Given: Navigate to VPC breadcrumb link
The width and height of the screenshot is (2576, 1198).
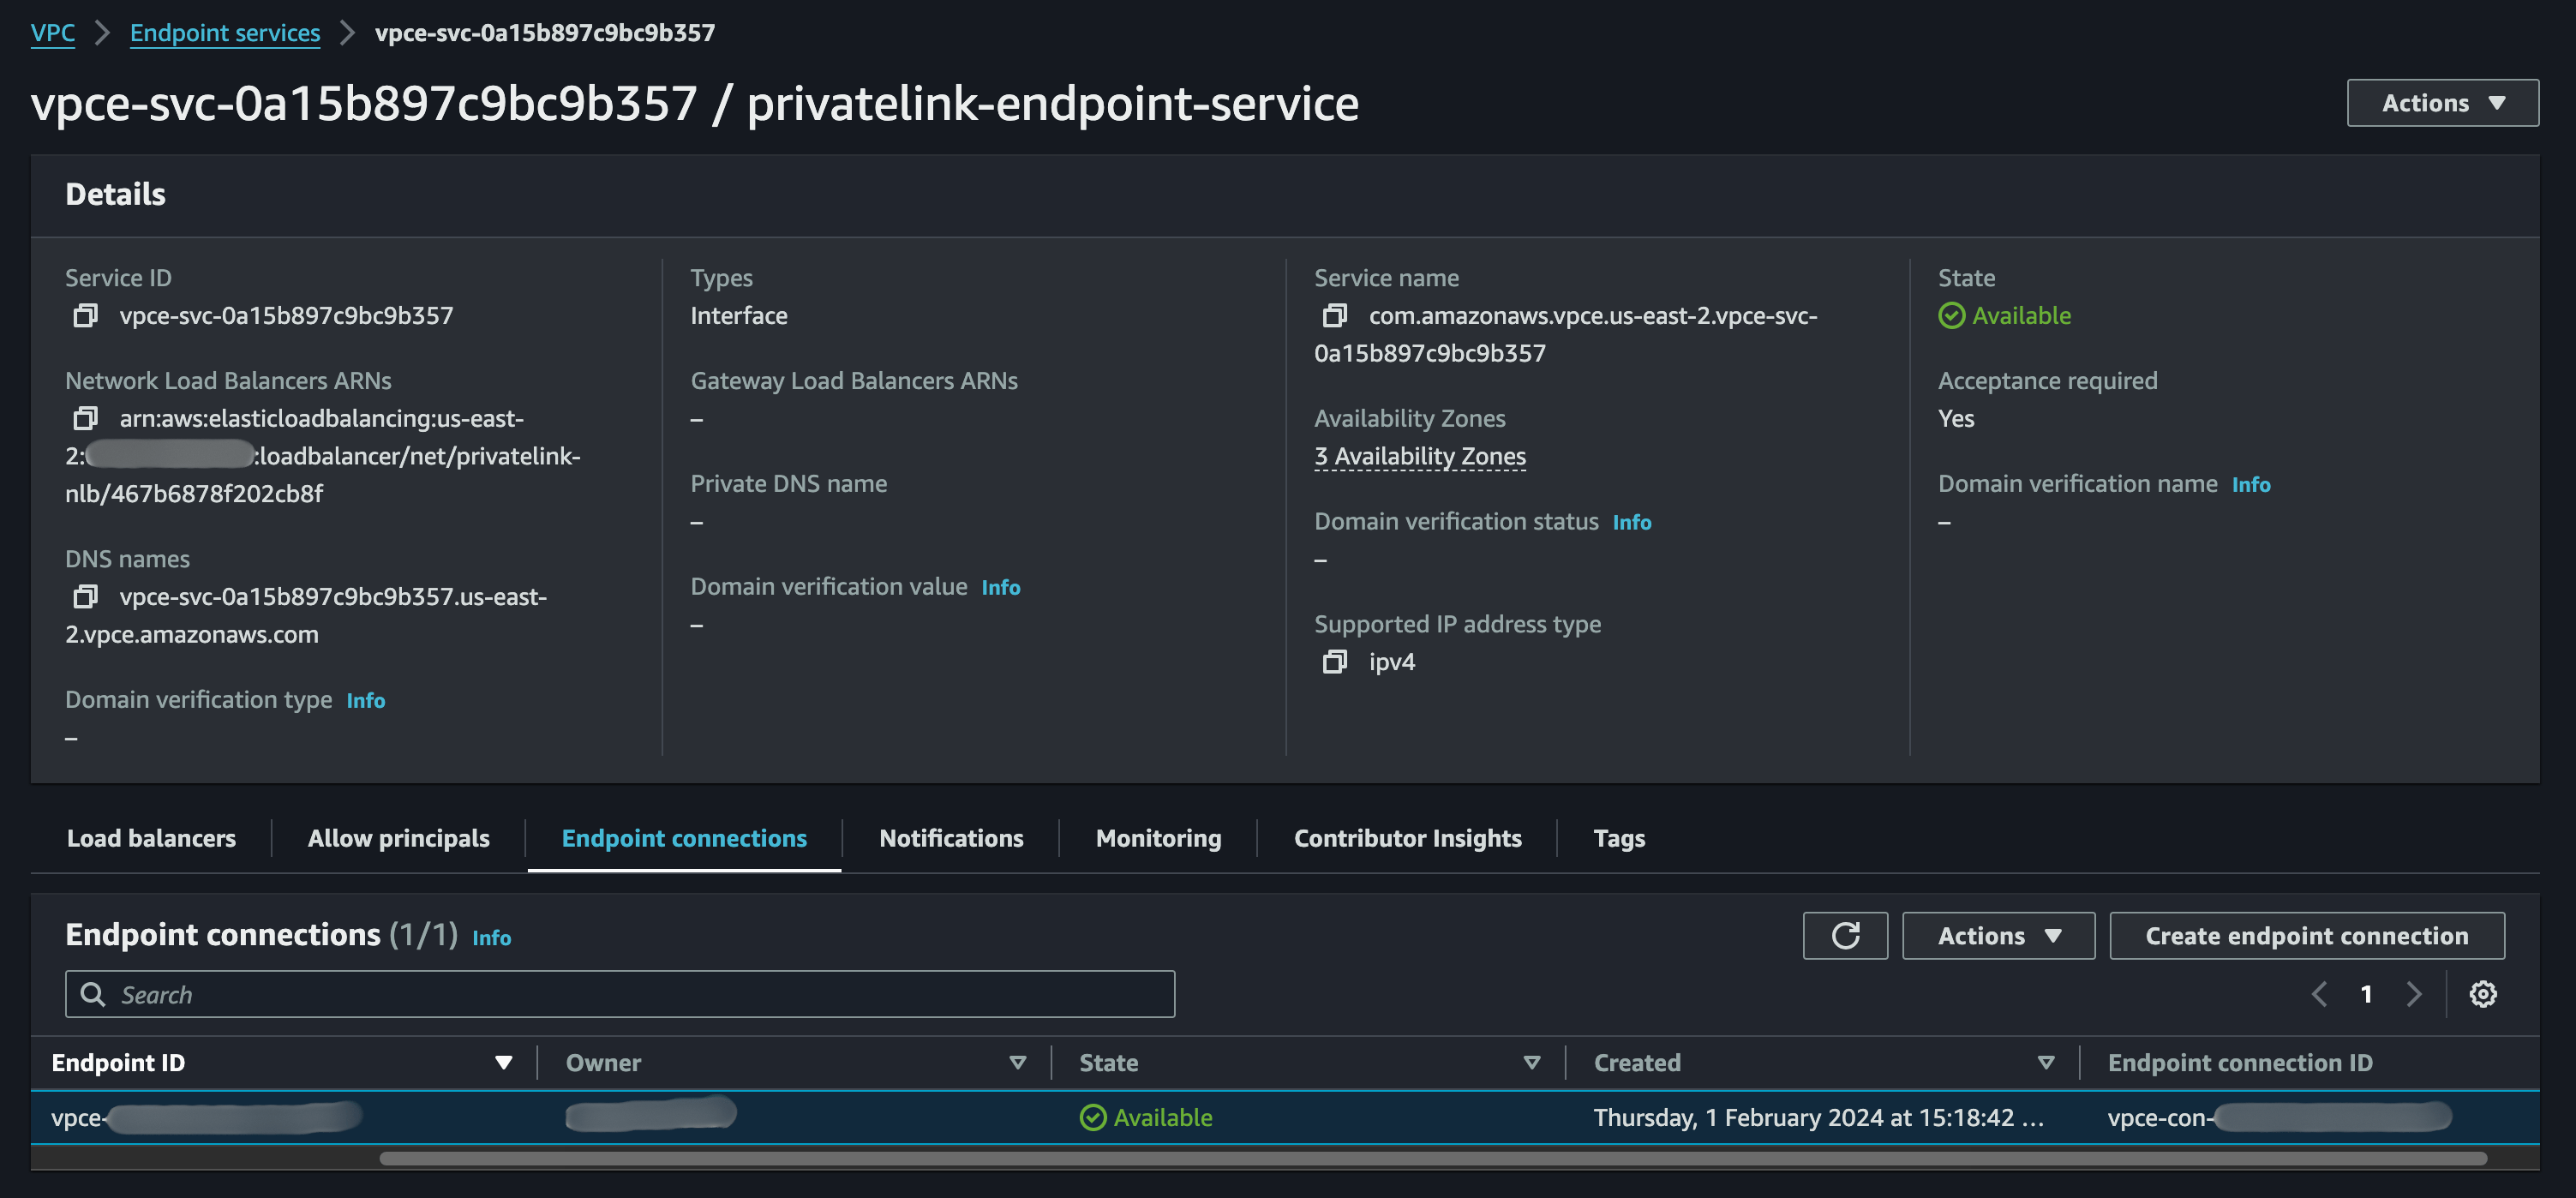Looking at the screenshot, I should click(x=53, y=33).
